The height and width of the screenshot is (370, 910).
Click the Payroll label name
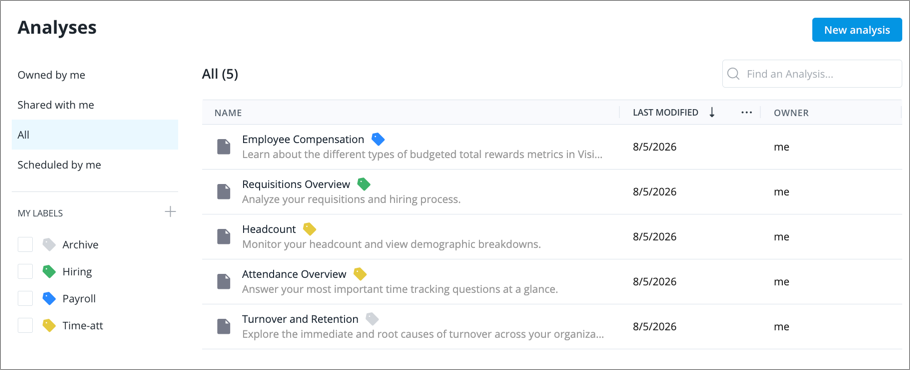point(79,299)
